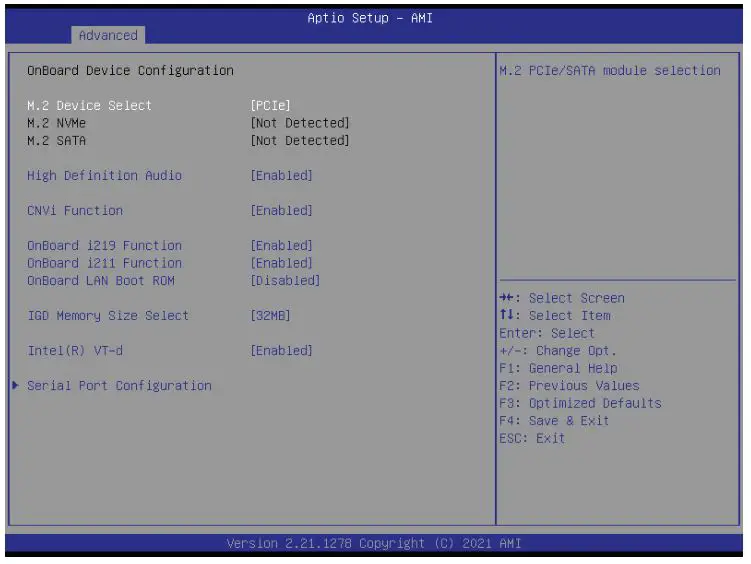Toggle CNVi Function [Enabled] value
Image resolution: width=751 pixels, height=564 pixels.
click(282, 211)
